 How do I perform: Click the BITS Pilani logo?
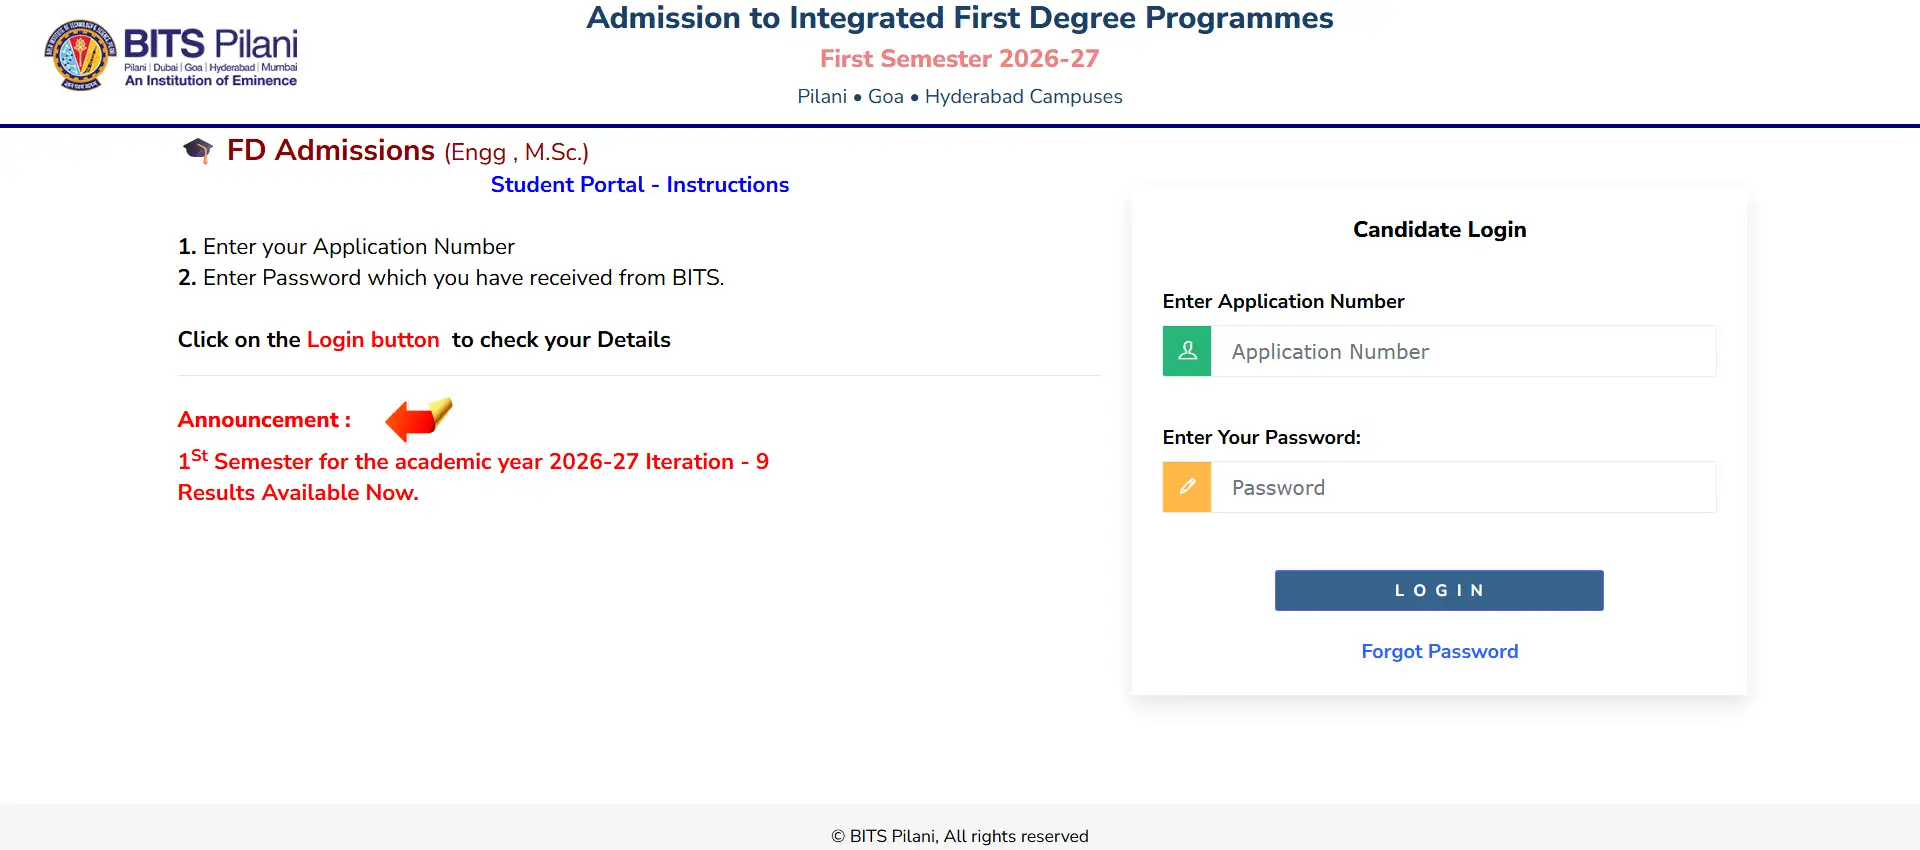coord(171,55)
